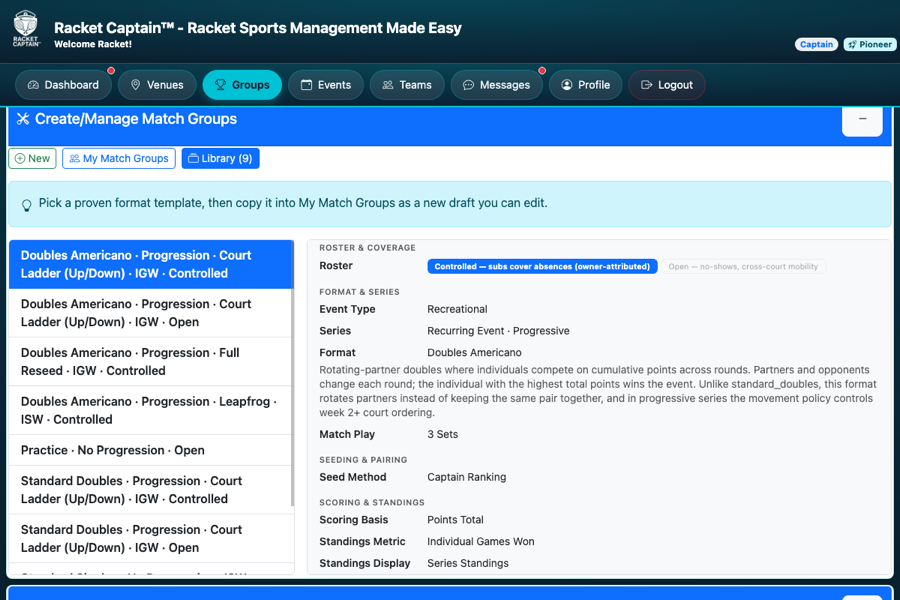Open the Profile tab

pos(585,85)
